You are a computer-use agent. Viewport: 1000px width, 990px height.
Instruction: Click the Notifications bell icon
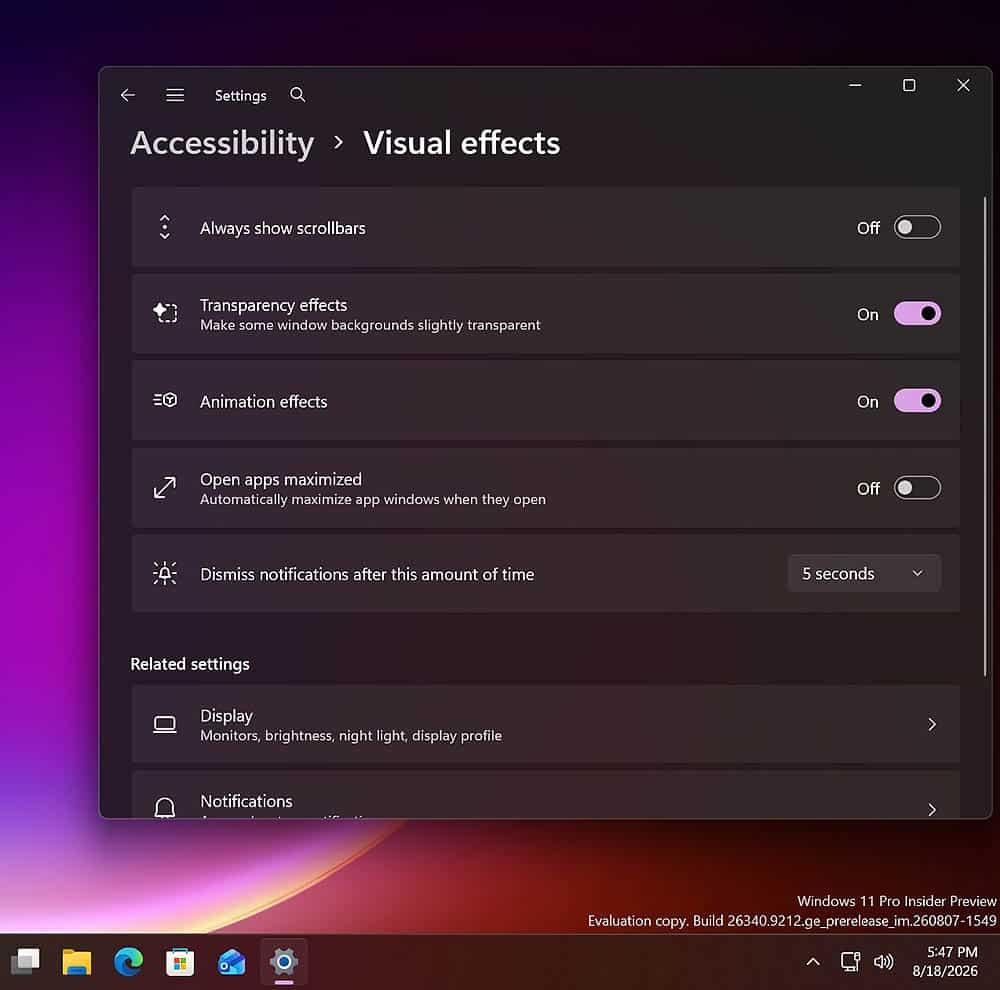coord(165,808)
